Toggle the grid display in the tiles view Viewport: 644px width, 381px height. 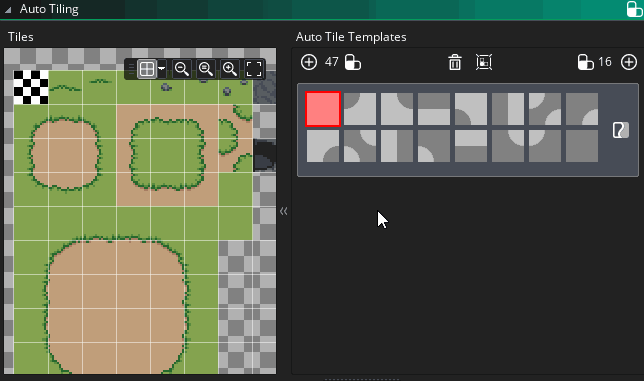coord(147,69)
